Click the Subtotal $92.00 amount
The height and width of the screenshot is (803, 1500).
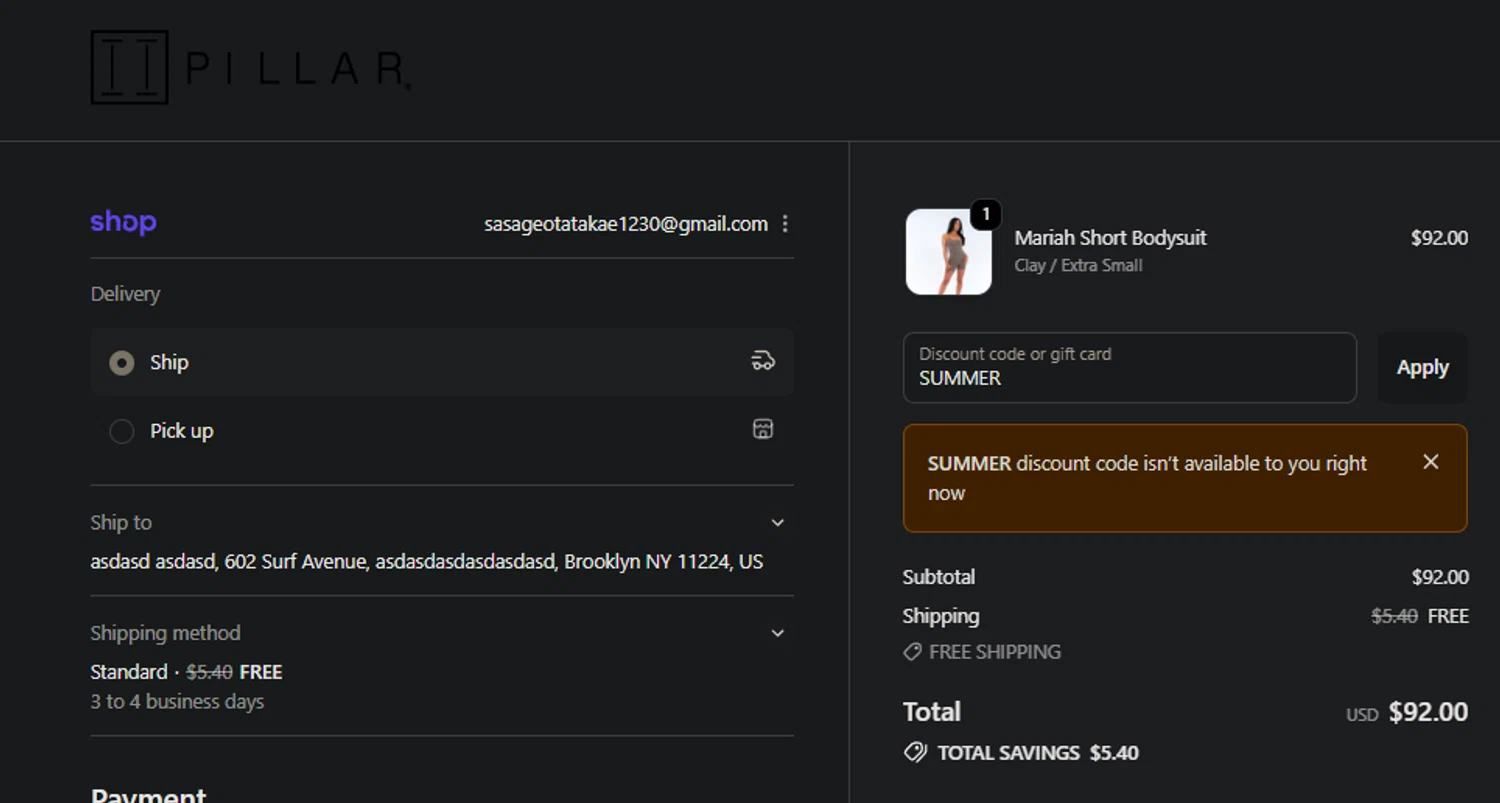click(1440, 577)
